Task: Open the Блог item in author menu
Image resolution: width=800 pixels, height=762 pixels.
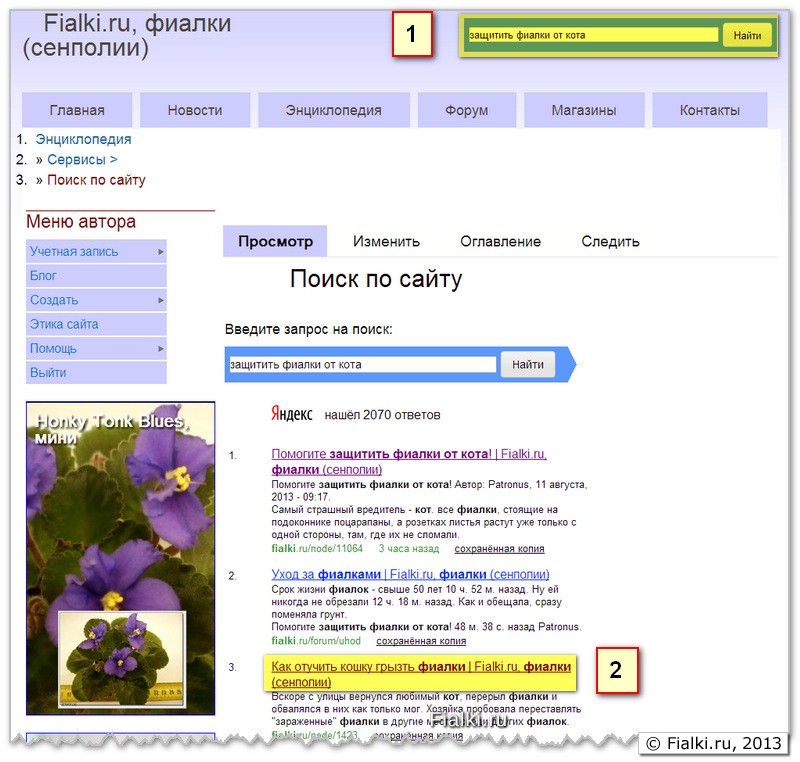Action: point(96,275)
